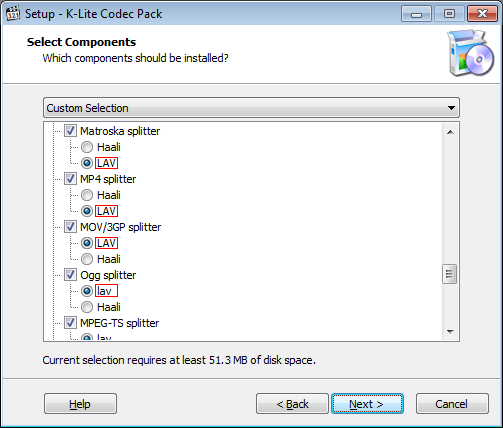Open the Custom Selection dropdown
The width and height of the screenshot is (503, 428).
coord(251,108)
